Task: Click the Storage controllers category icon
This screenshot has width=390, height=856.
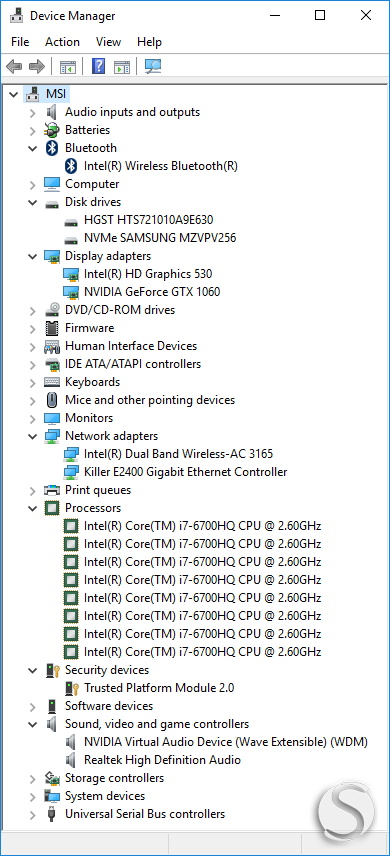Action: click(52, 778)
